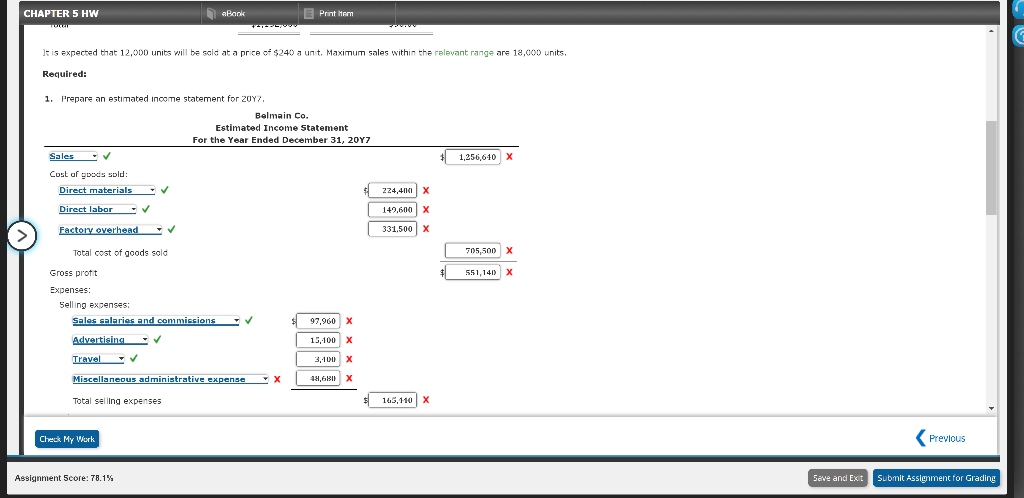Image resolution: width=1024 pixels, height=498 pixels.
Task: Click the scrollbar up arrow
Action: click(x=992, y=31)
